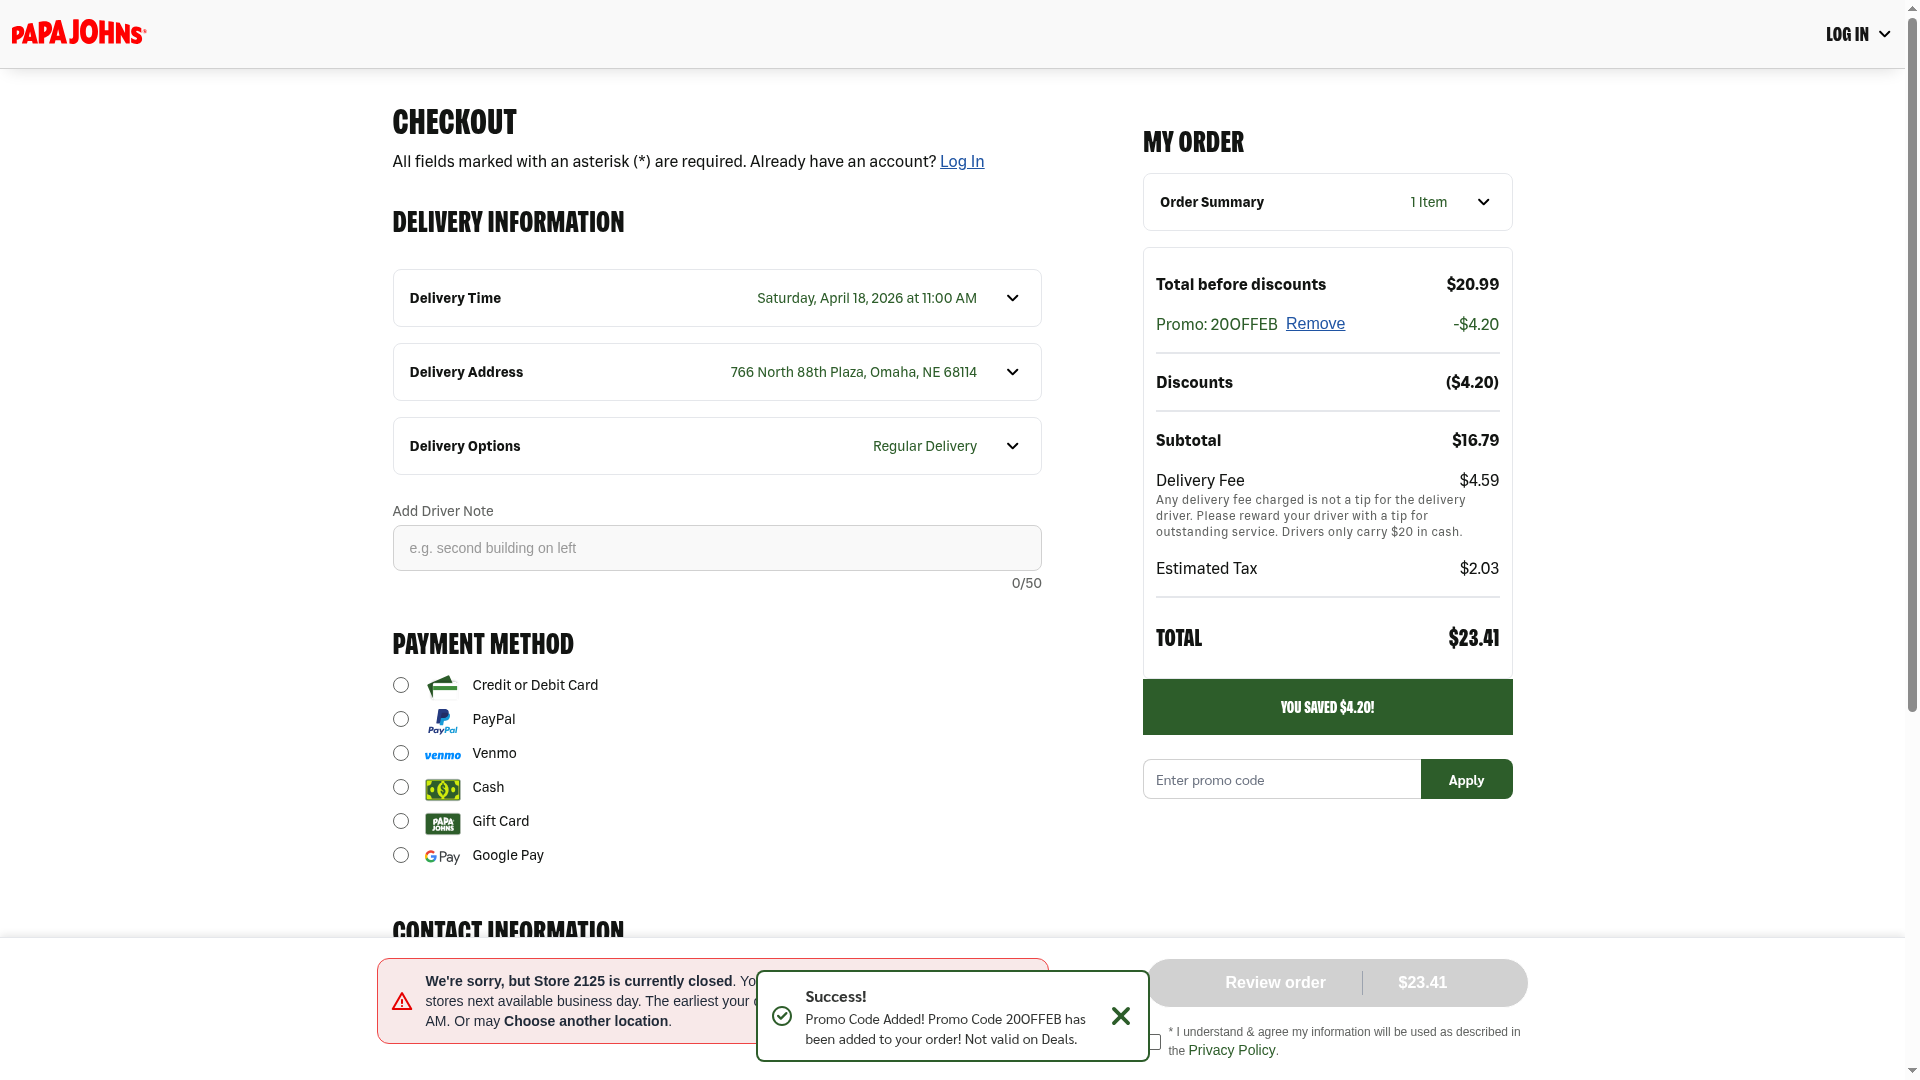Click the success checkmark circle icon

click(782, 1016)
